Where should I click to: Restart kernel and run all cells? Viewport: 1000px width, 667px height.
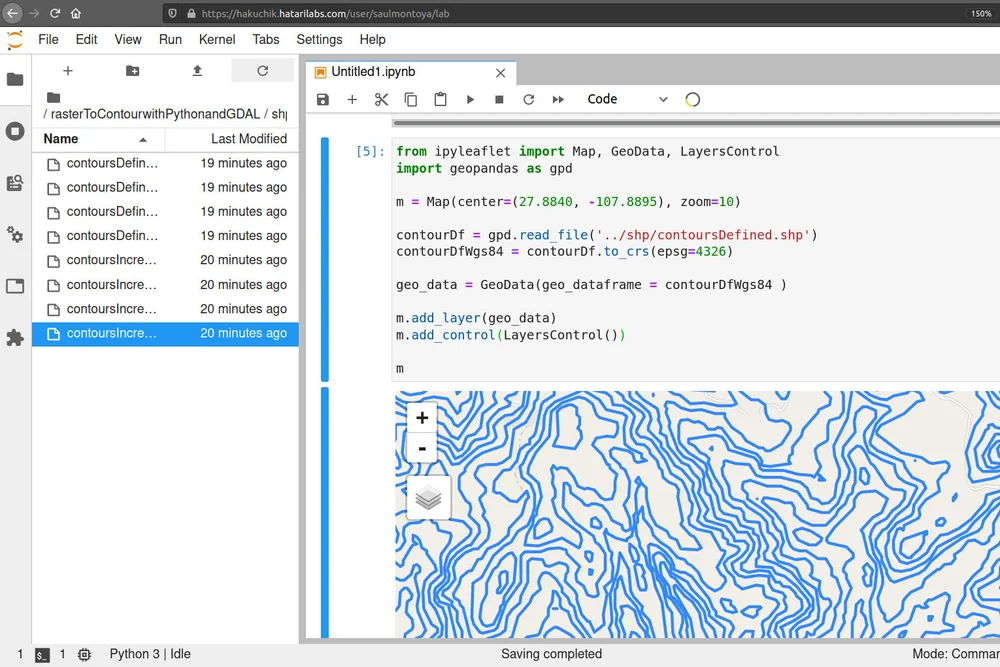(x=558, y=99)
